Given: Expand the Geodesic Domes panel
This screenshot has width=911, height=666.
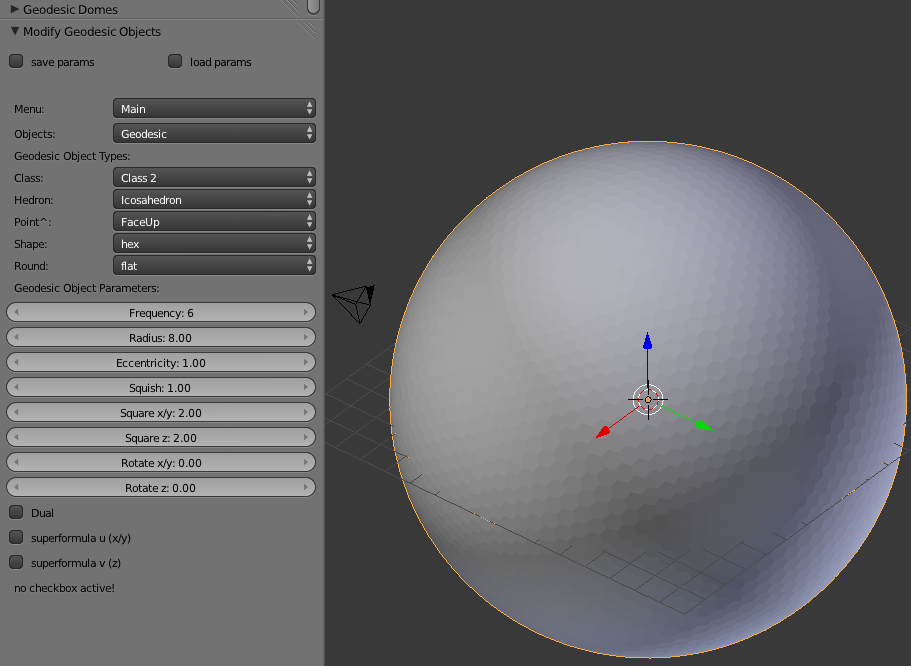Looking at the screenshot, I should pyautogui.click(x=15, y=9).
